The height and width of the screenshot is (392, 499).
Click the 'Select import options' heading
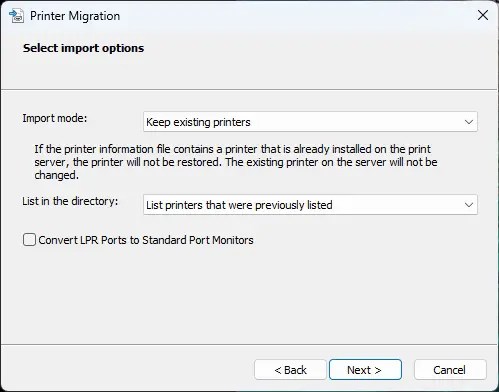coord(83,48)
